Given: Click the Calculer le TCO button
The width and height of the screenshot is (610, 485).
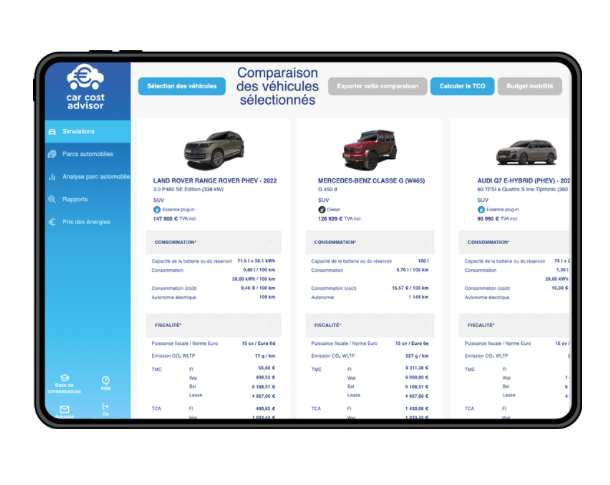Looking at the screenshot, I should click(462, 86).
